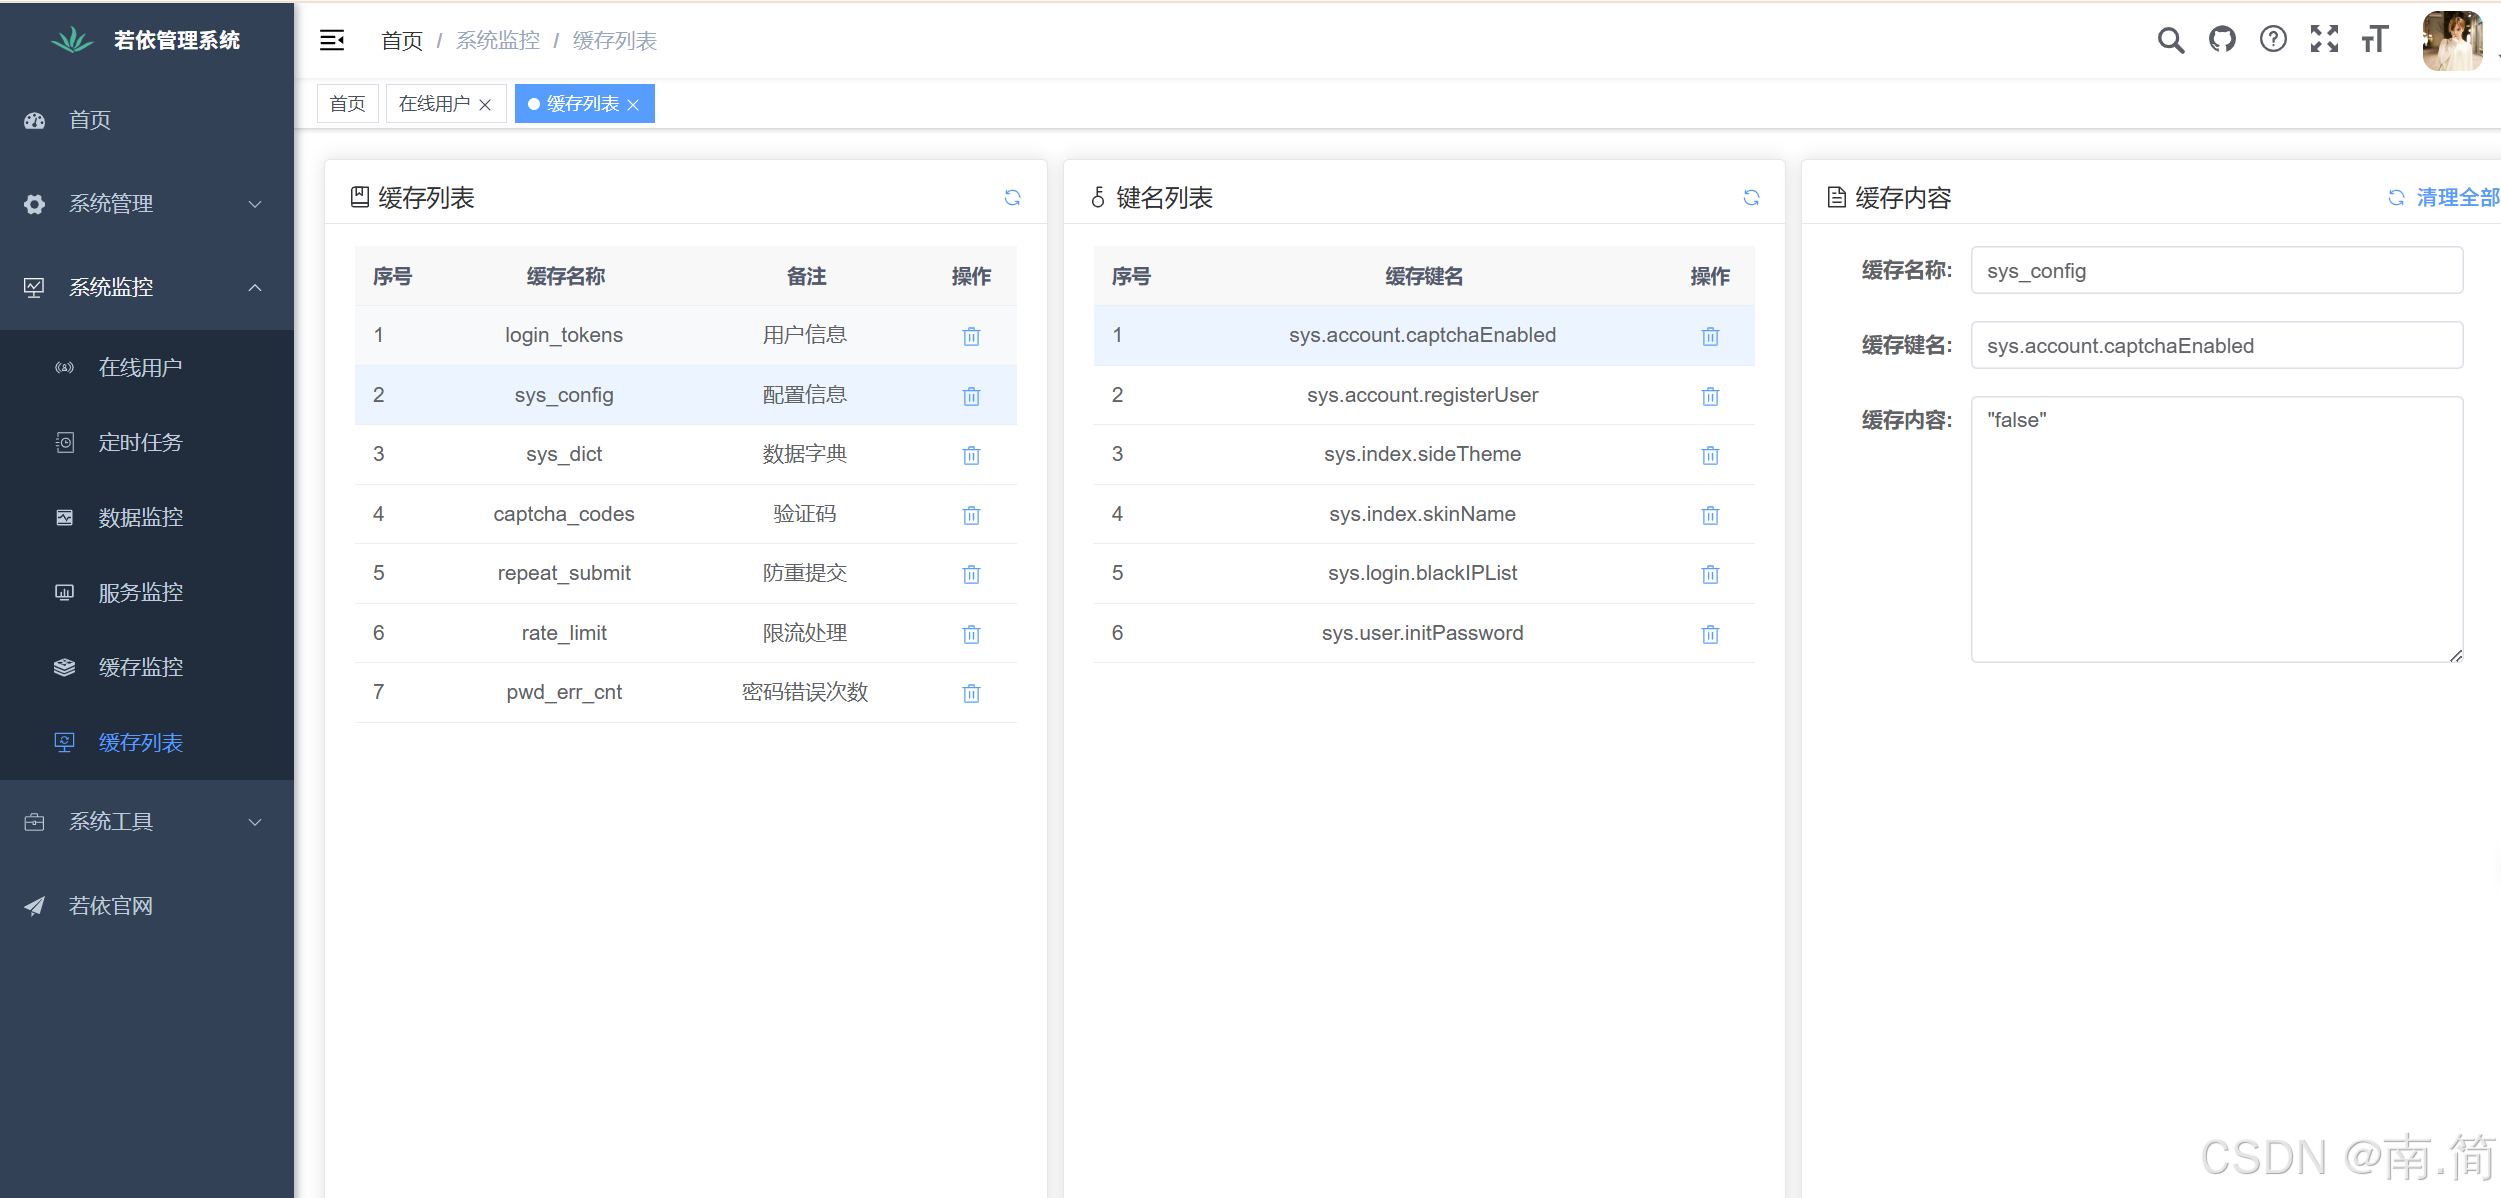The image size is (2501, 1198).
Task: Click the help question mark icon
Action: 2273,40
